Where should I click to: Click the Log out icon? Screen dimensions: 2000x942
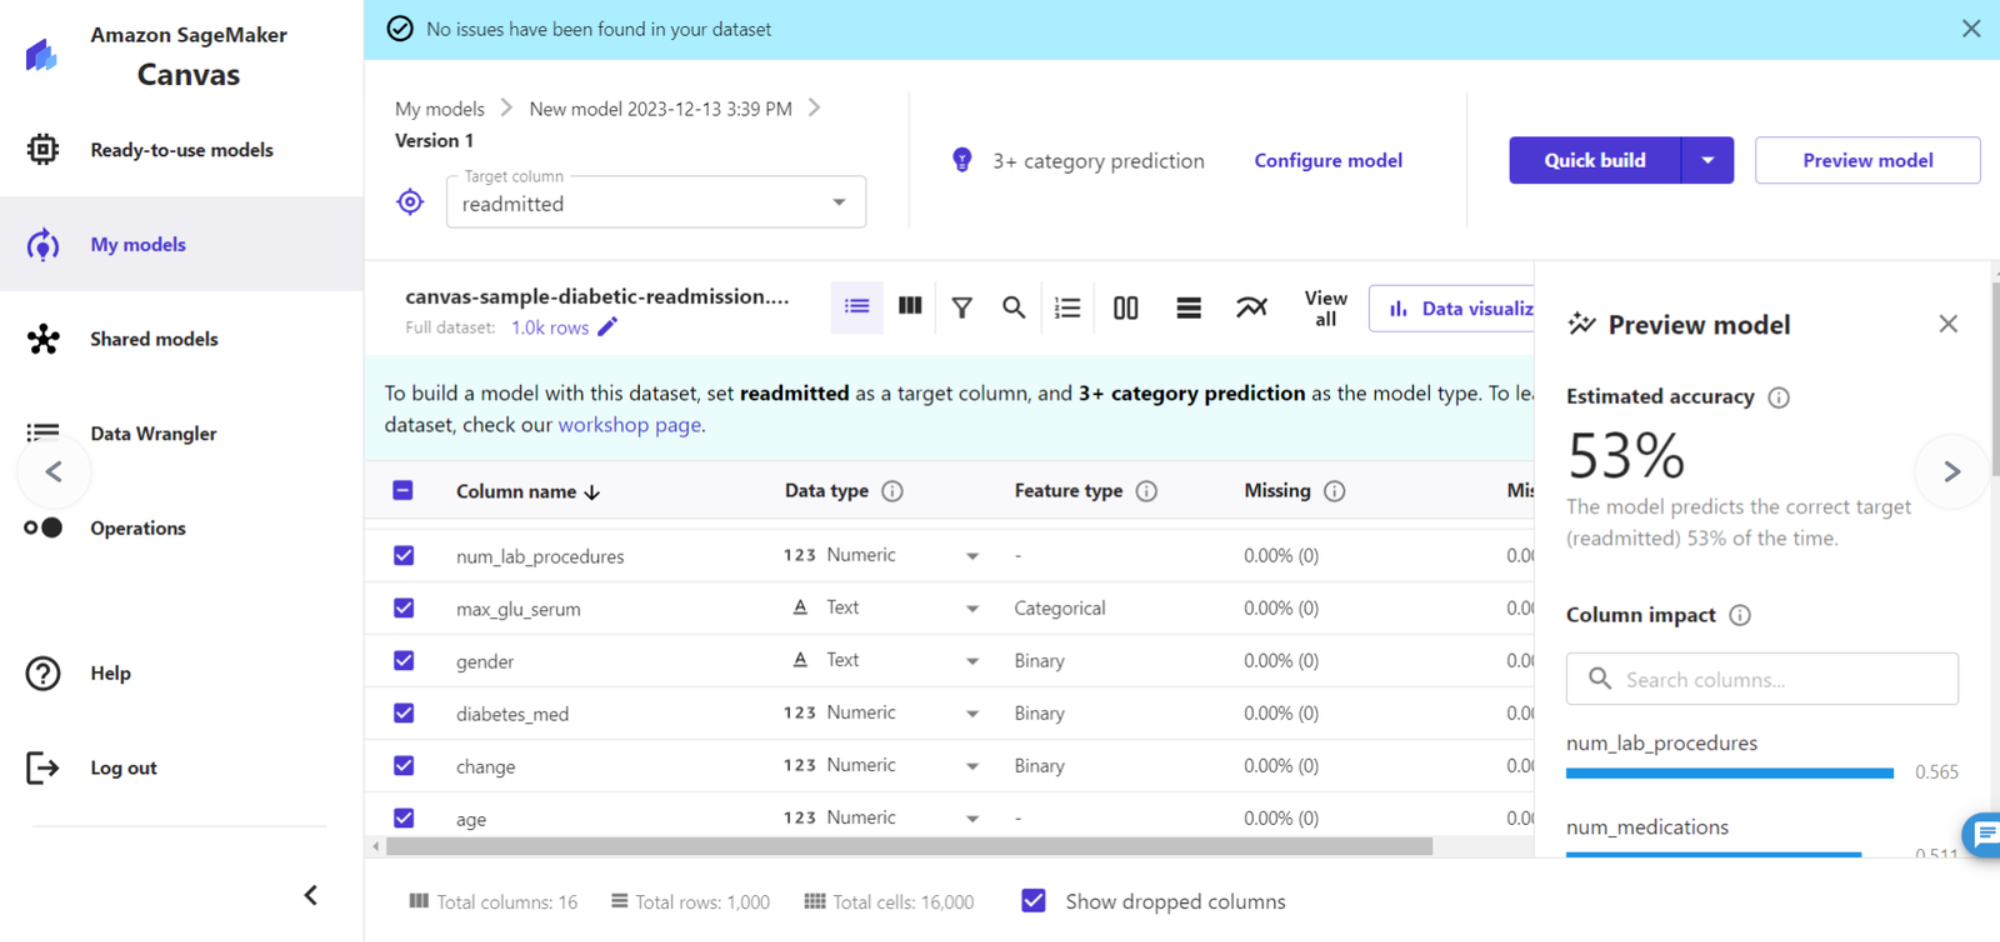click(x=43, y=767)
